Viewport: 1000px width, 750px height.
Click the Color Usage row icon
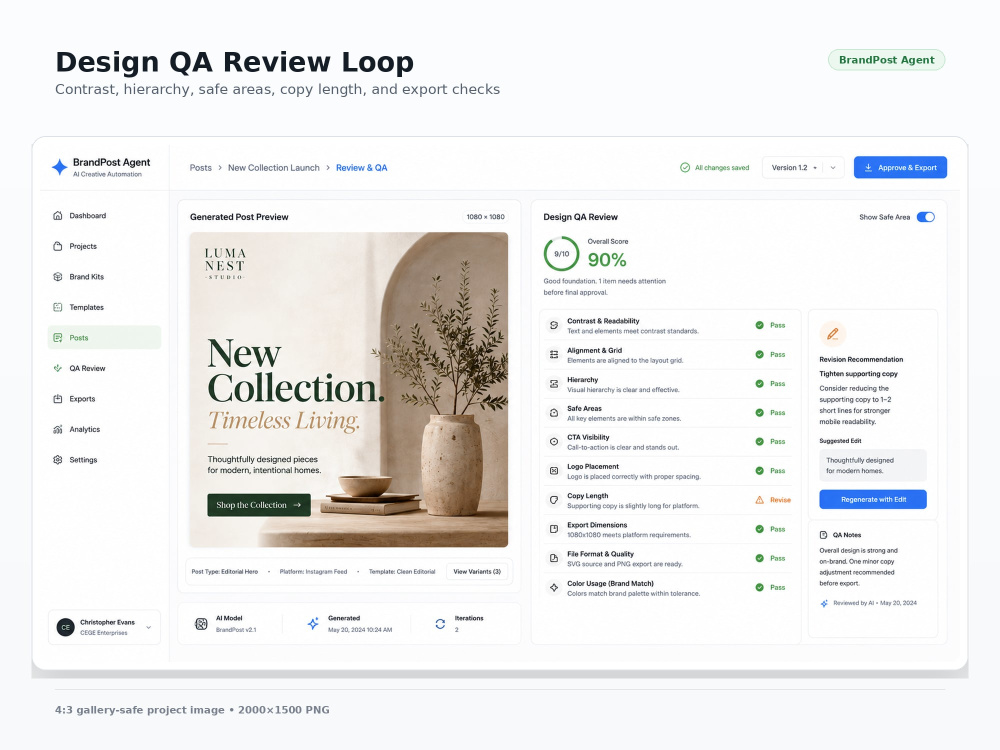pos(554,587)
